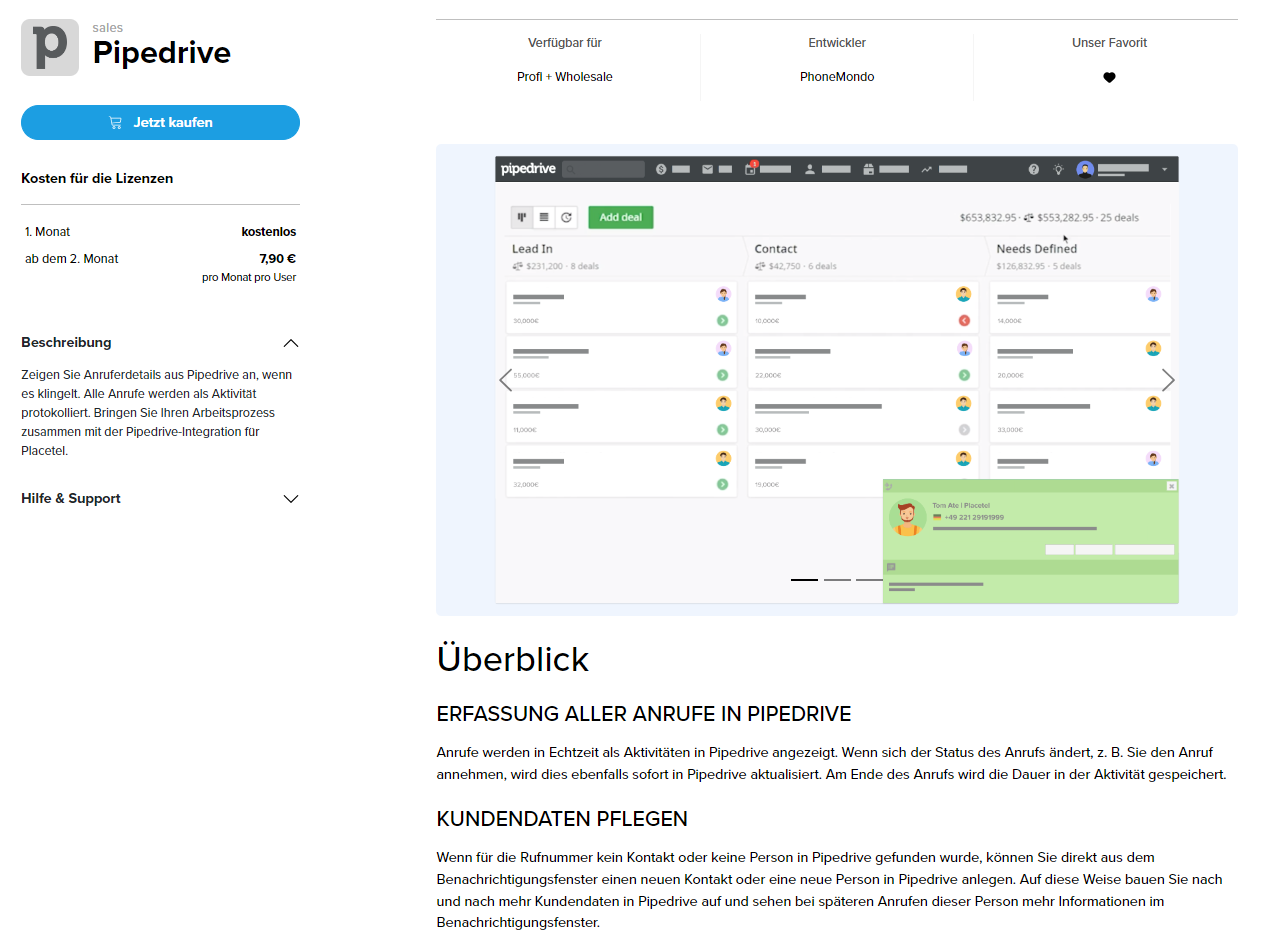1272x934 pixels.
Task: Click the activities calendar icon with the red badge
Action: pos(751,168)
